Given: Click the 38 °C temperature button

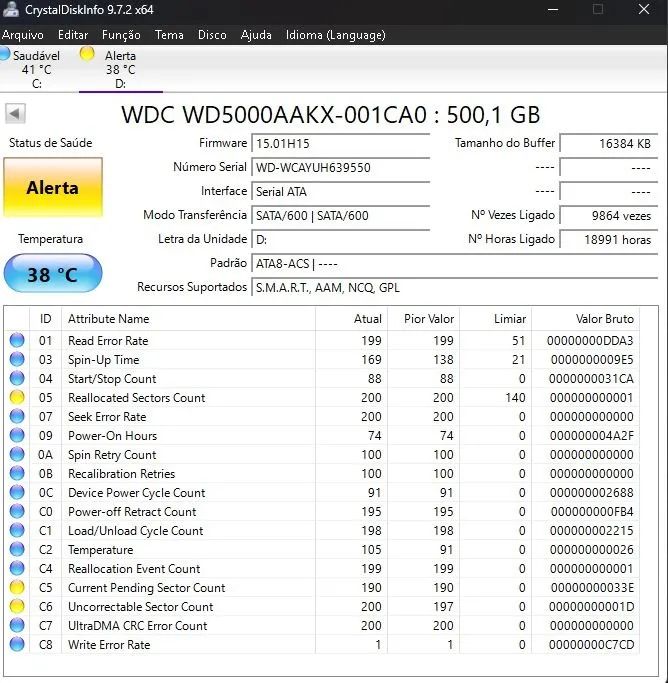Looking at the screenshot, I should [53, 274].
